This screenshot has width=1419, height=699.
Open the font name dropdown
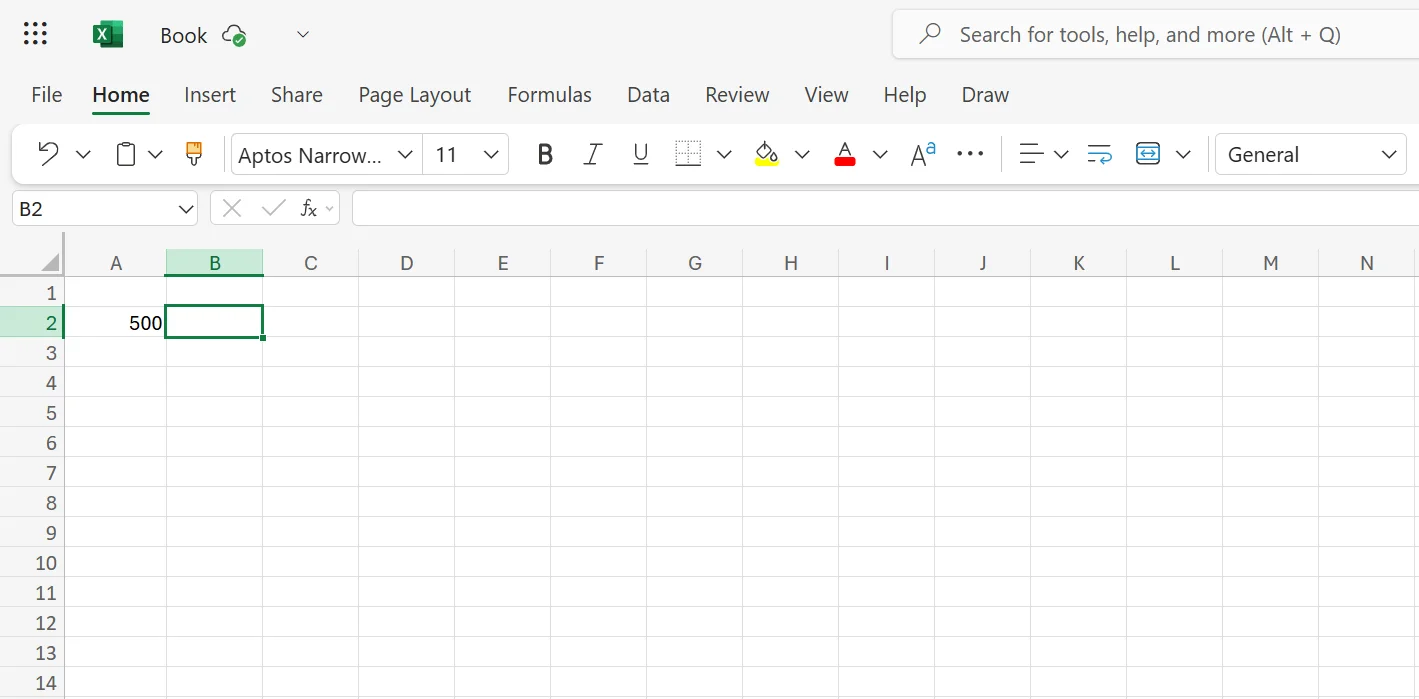[x=404, y=154]
